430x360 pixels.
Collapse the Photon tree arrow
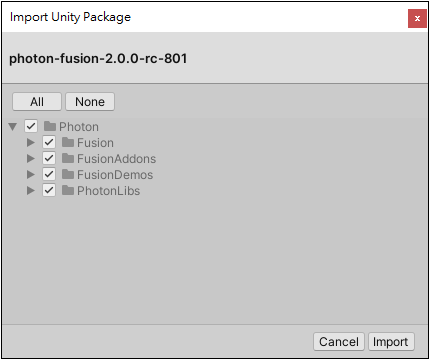(13, 127)
